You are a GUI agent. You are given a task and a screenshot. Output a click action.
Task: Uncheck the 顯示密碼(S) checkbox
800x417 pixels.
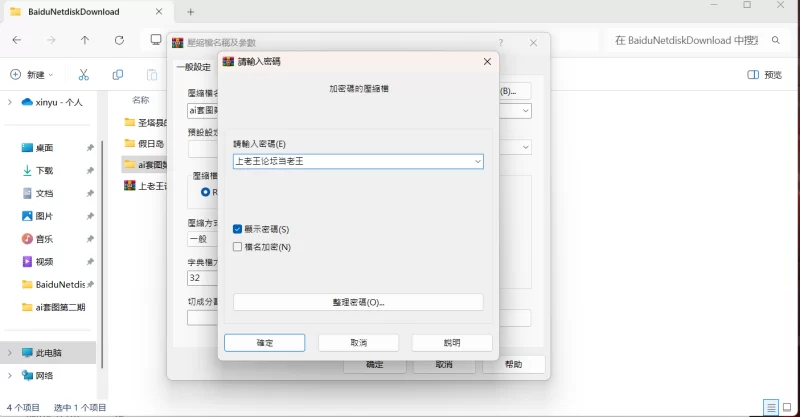pos(238,229)
